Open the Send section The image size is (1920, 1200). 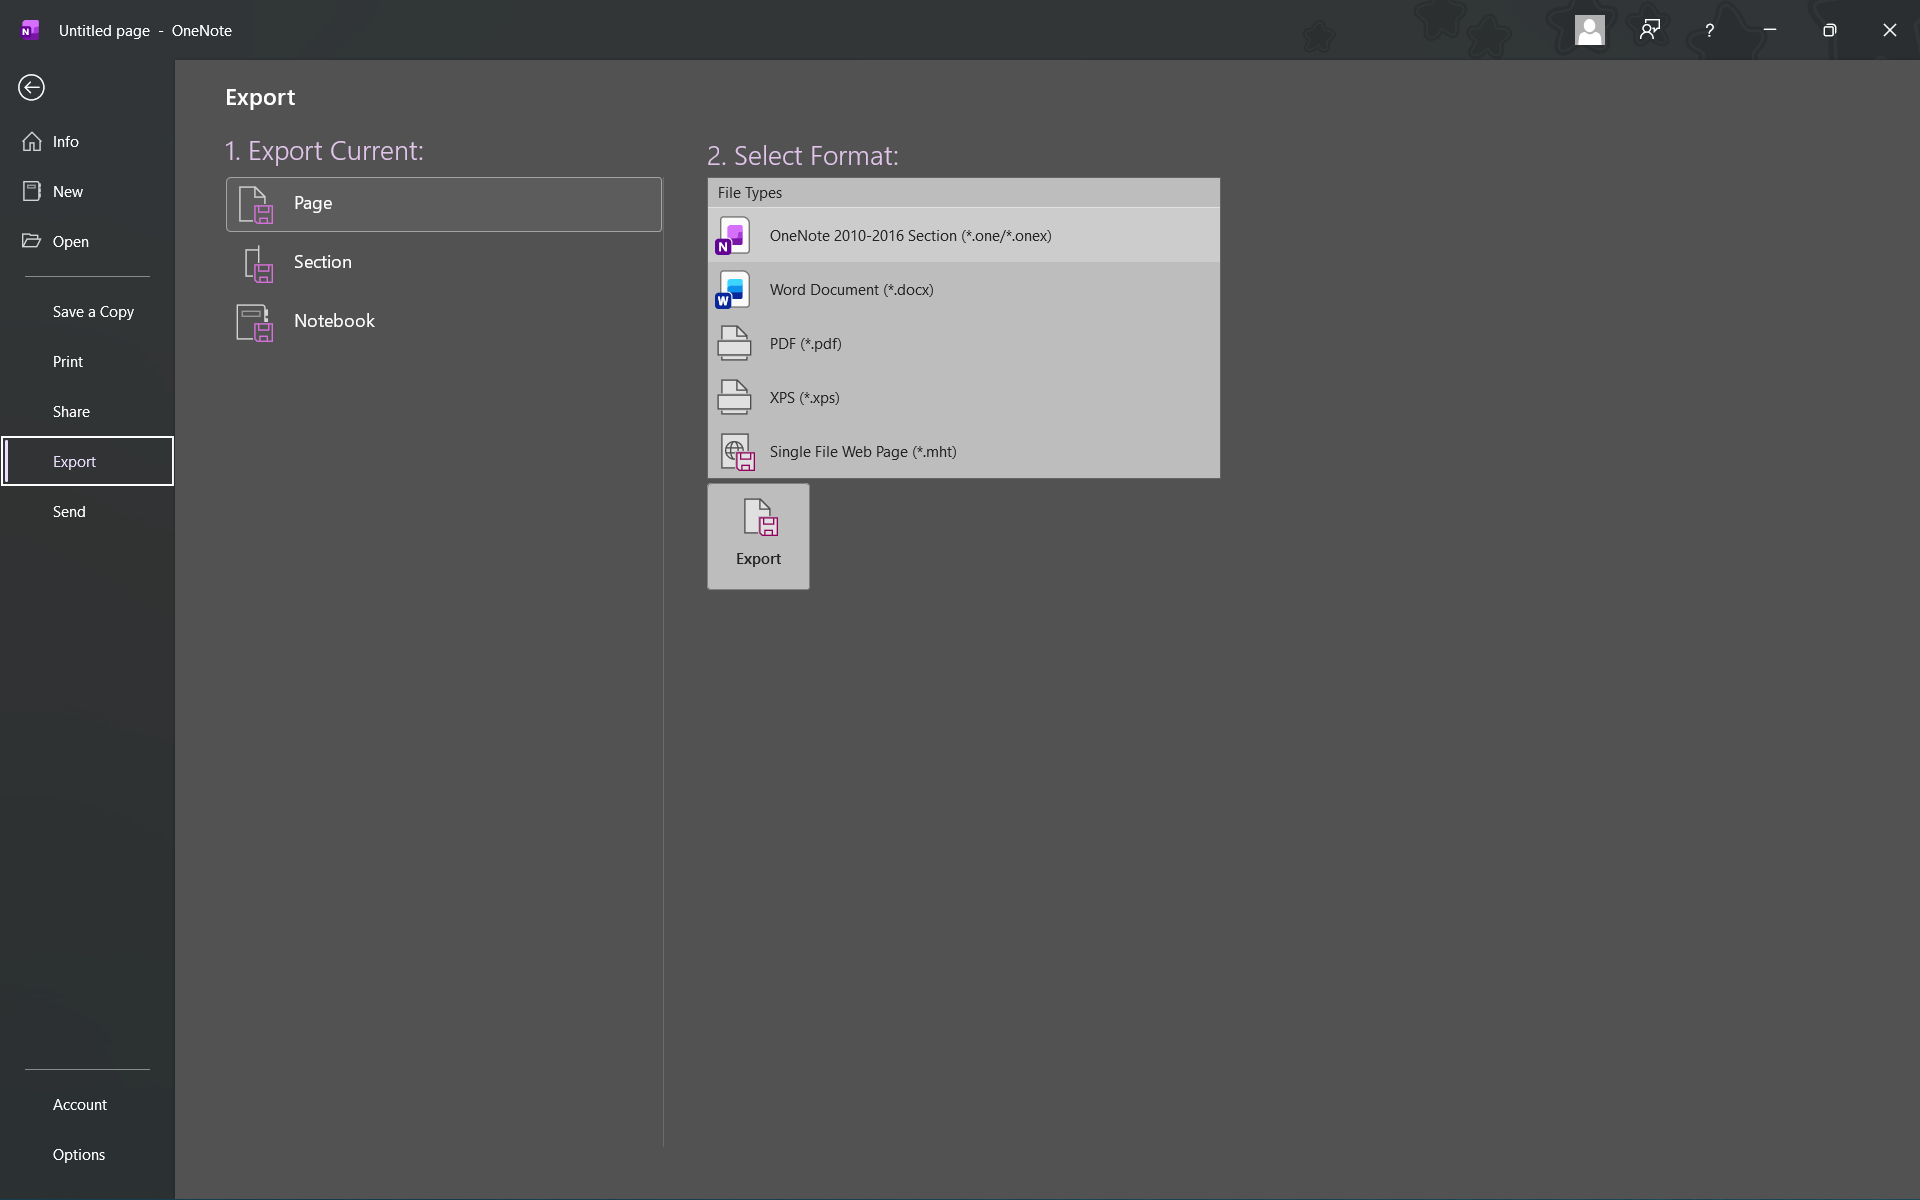pos(87,511)
